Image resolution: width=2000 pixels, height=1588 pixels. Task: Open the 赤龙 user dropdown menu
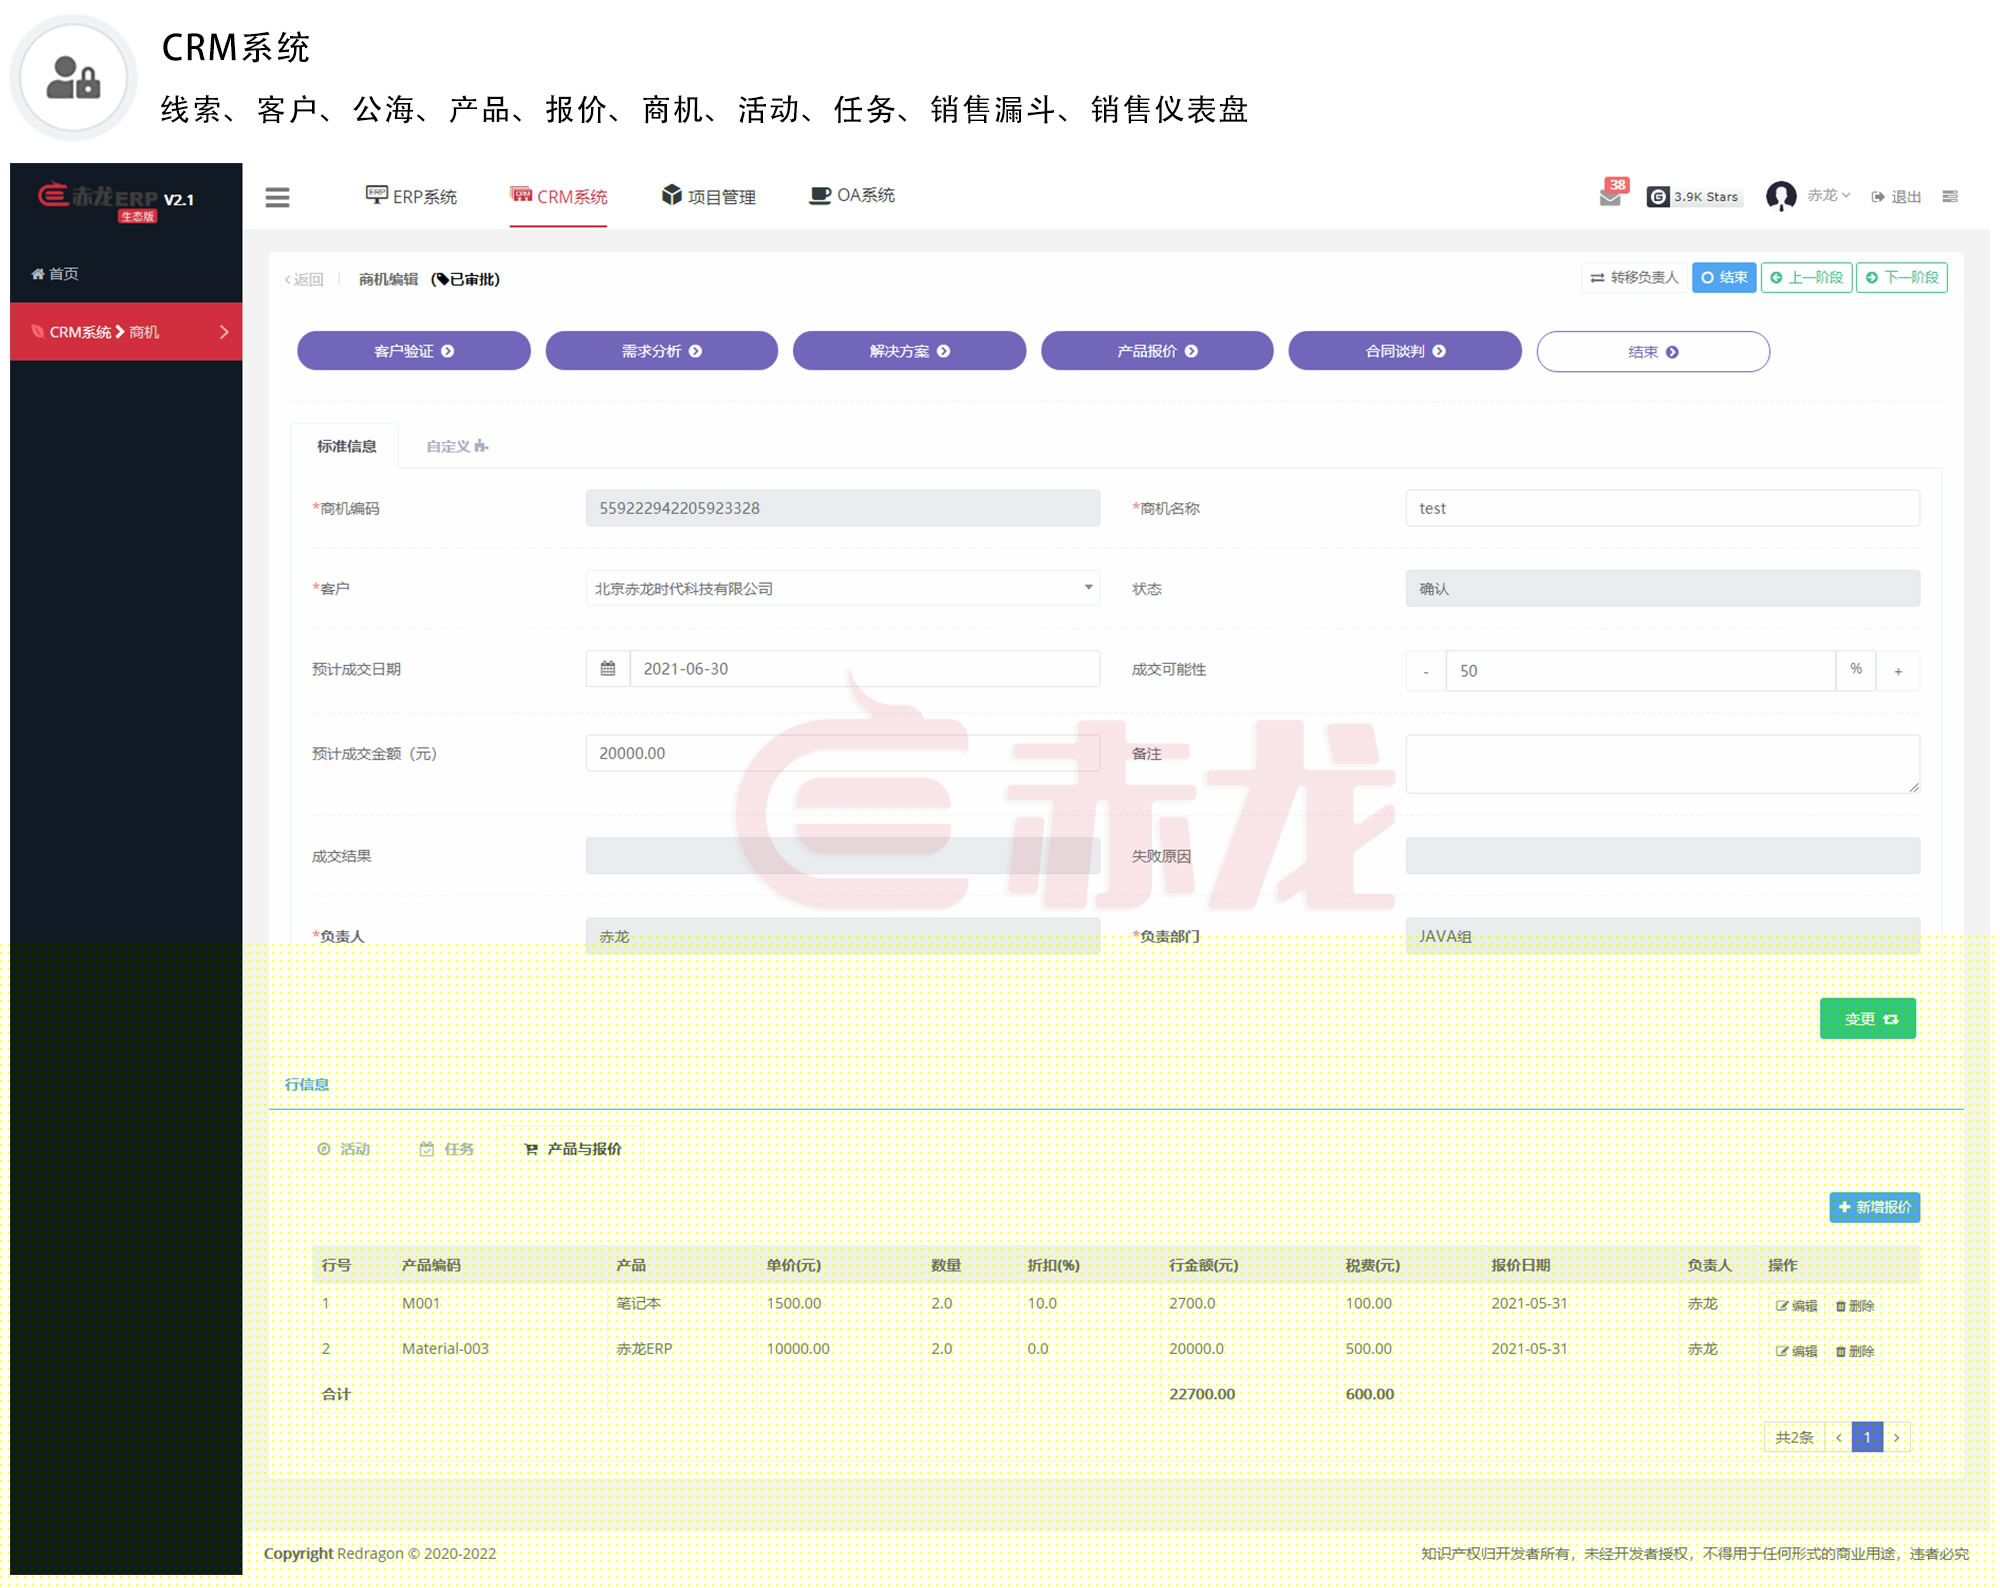[x=1828, y=196]
